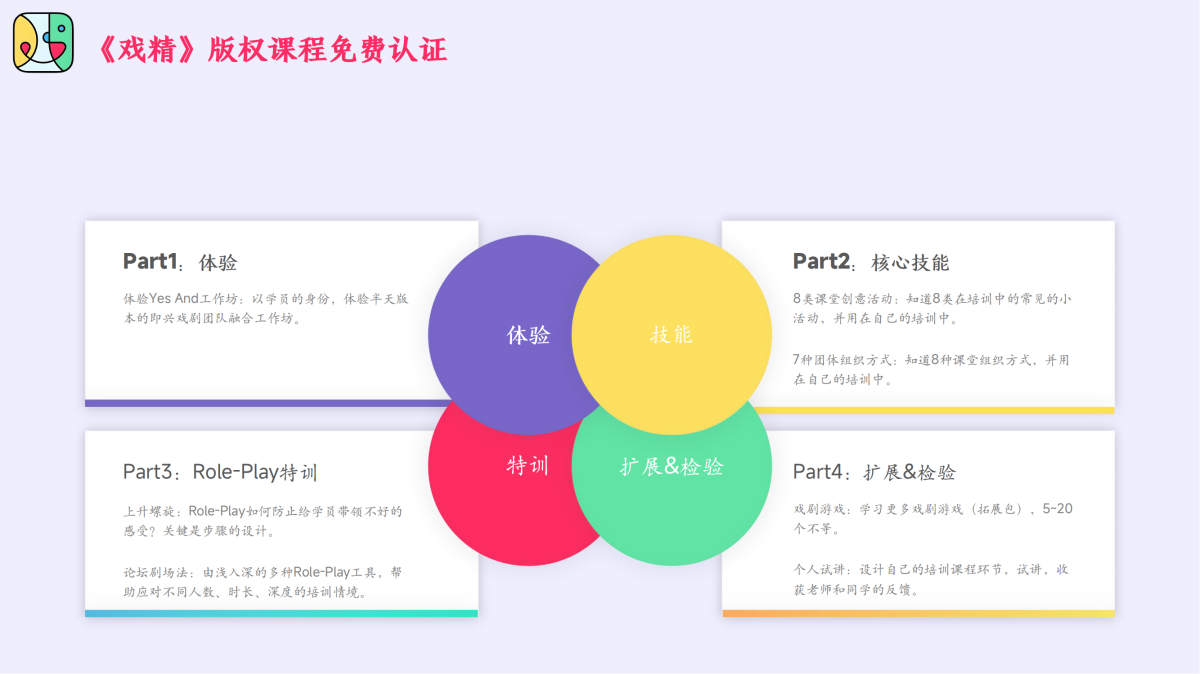This screenshot has height=674, width=1200.
Task: Select the teal bar under Part3 card
Action: point(281,613)
